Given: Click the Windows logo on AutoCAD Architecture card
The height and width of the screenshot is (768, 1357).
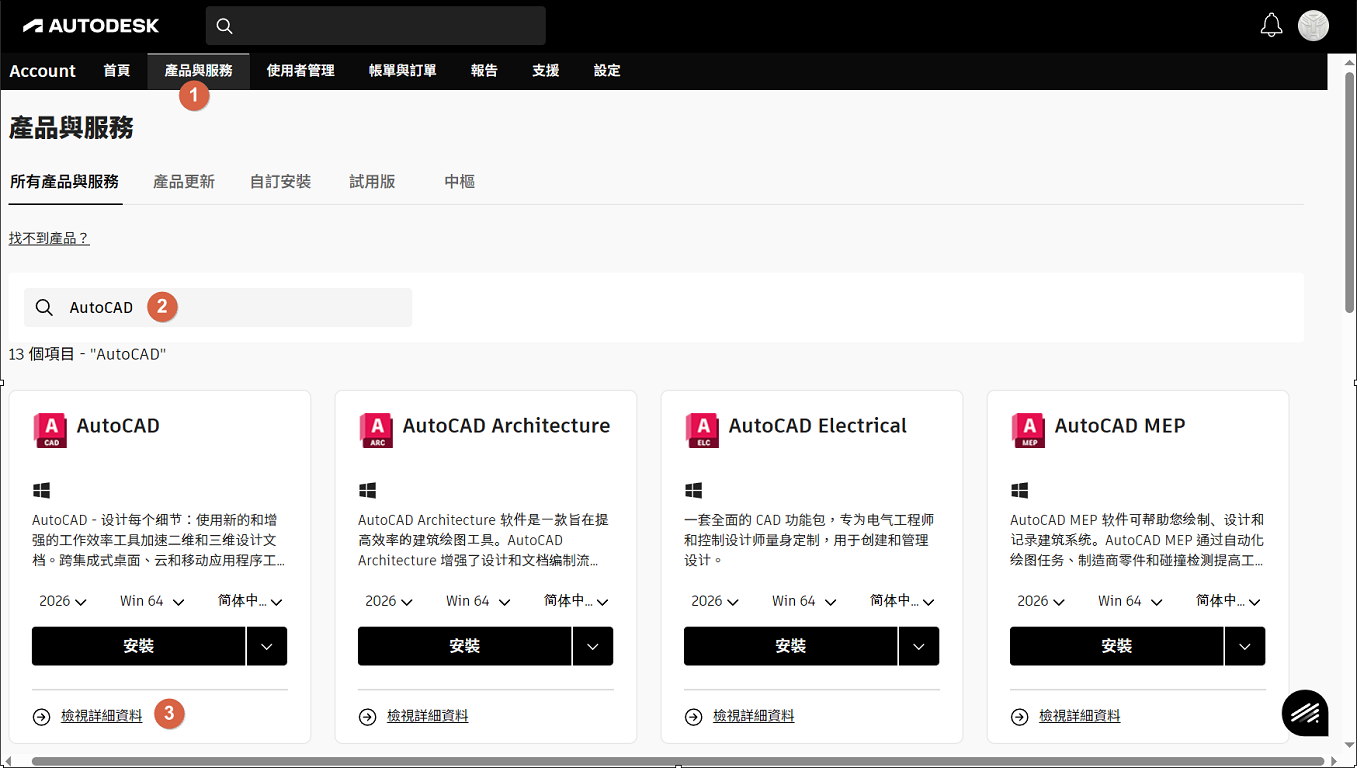Looking at the screenshot, I should click(367, 491).
